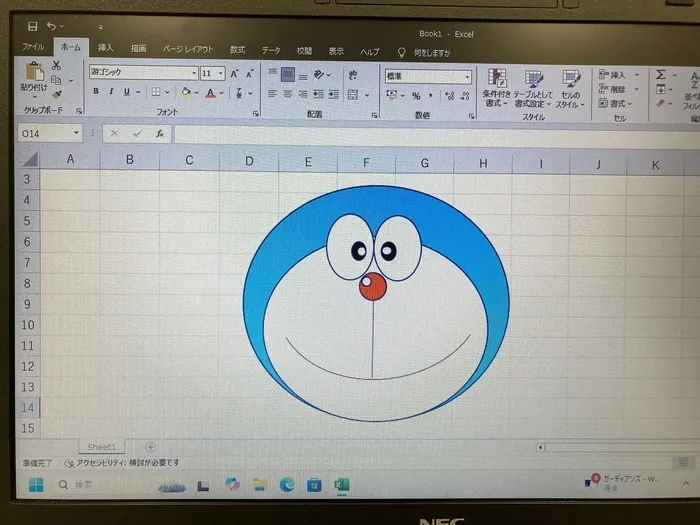Toggle Top Align for cells

coord(273,73)
